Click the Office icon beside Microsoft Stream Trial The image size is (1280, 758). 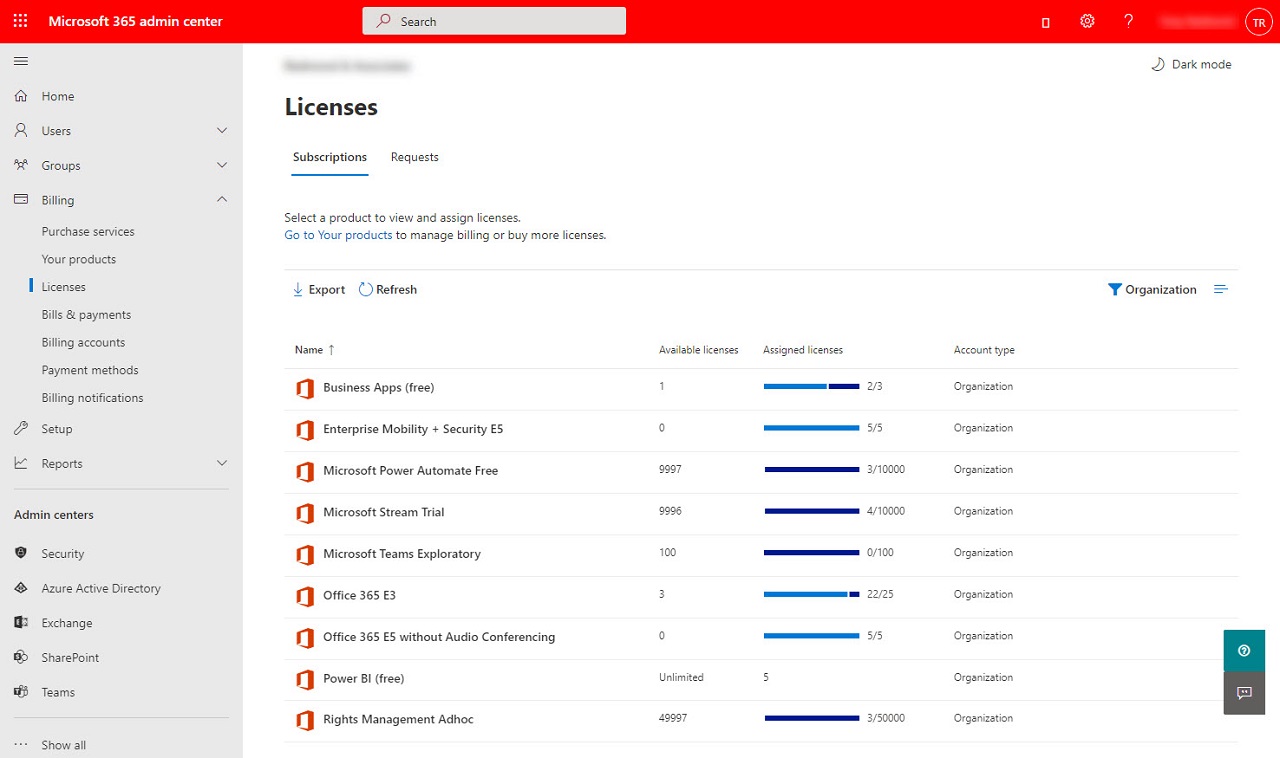coord(305,513)
